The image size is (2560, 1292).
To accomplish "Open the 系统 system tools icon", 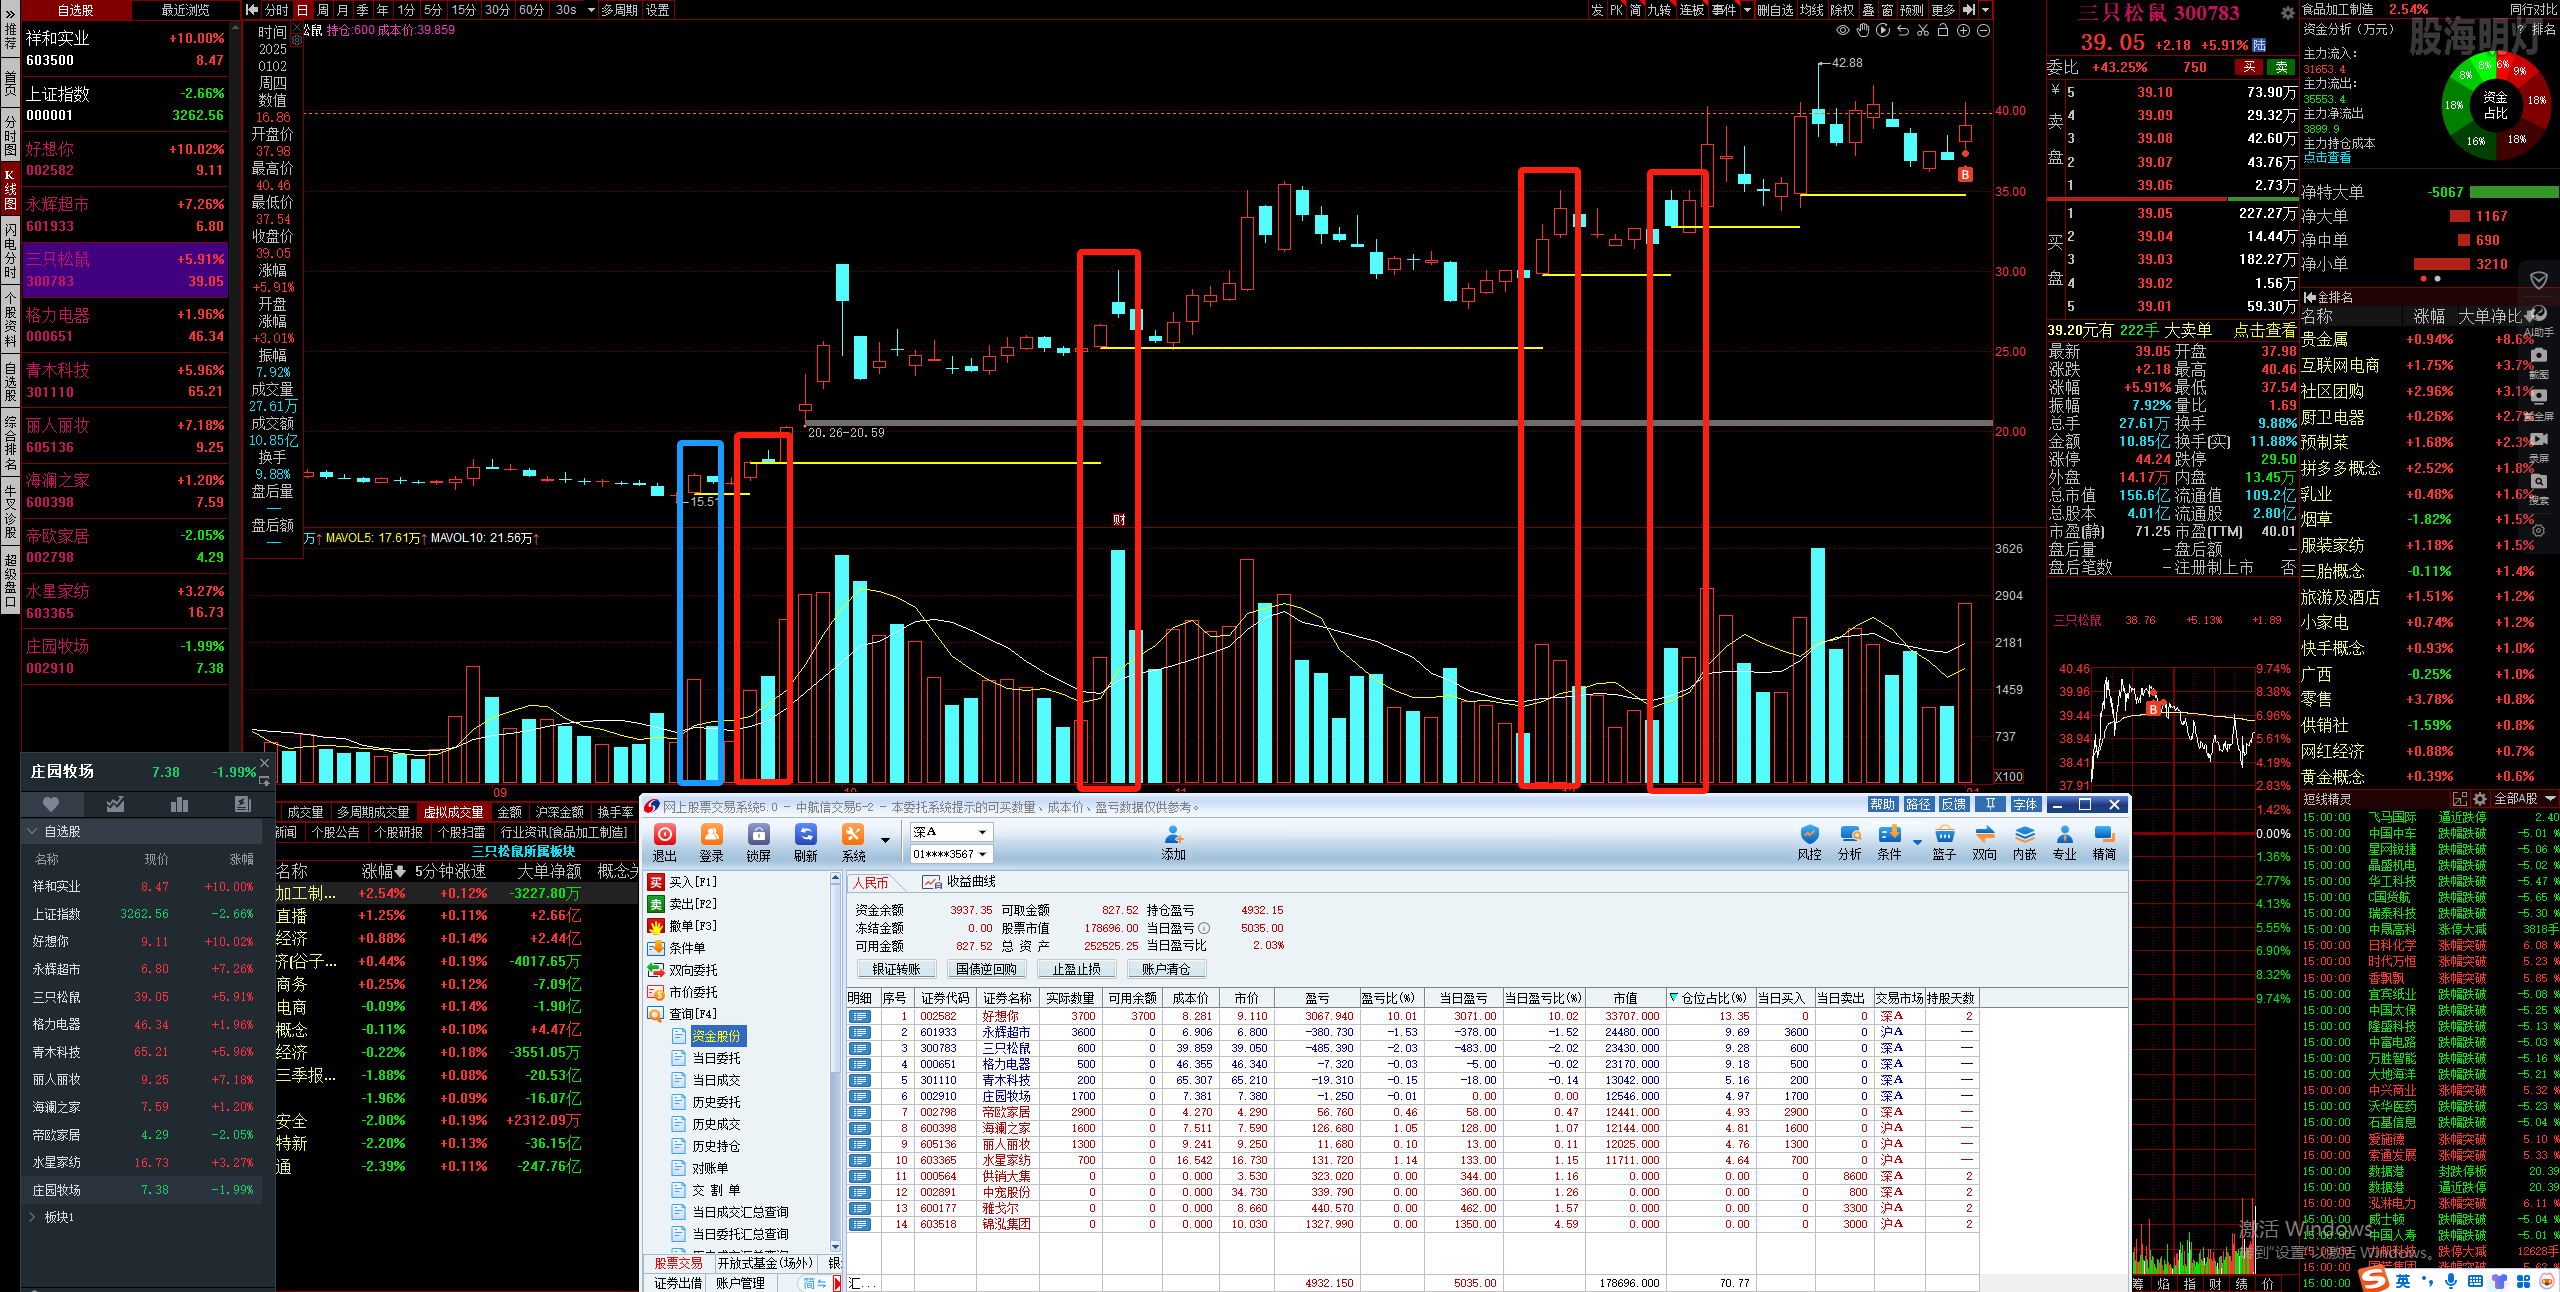I will (853, 842).
